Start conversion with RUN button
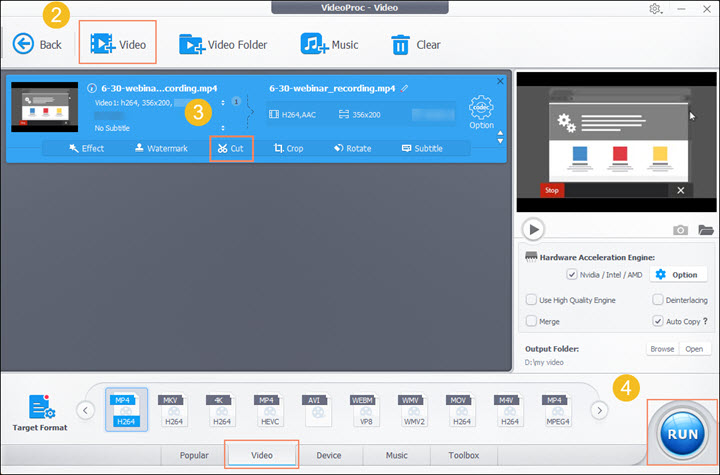720x475 pixels. point(682,433)
